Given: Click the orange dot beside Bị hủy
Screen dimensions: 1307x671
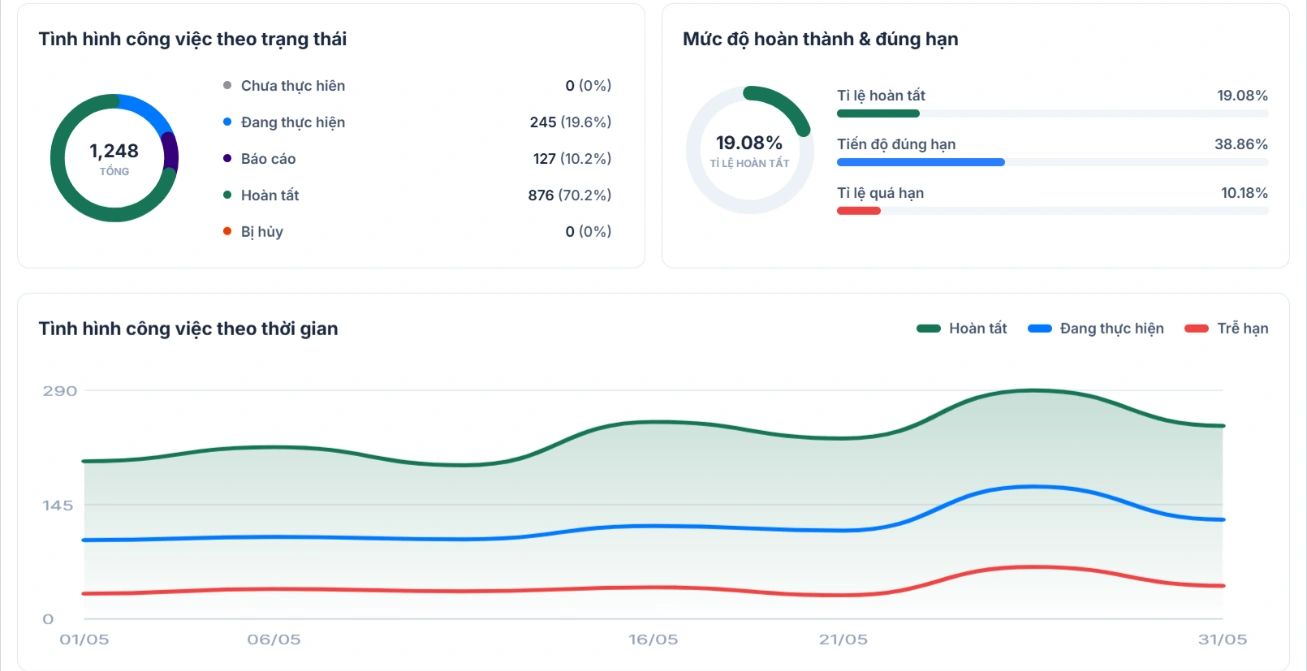Looking at the screenshot, I should point(227,232).
